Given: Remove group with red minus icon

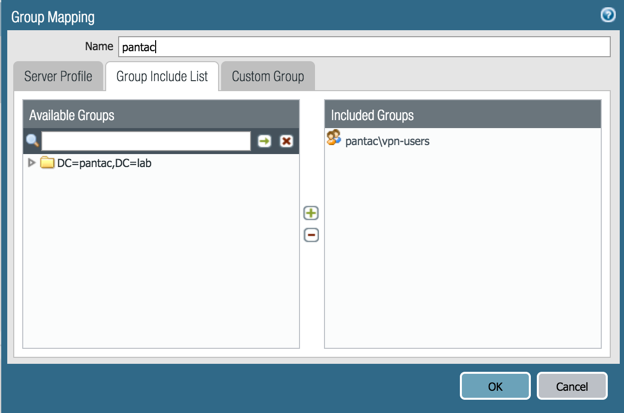Looking at the screenshot, I should 311,235.
